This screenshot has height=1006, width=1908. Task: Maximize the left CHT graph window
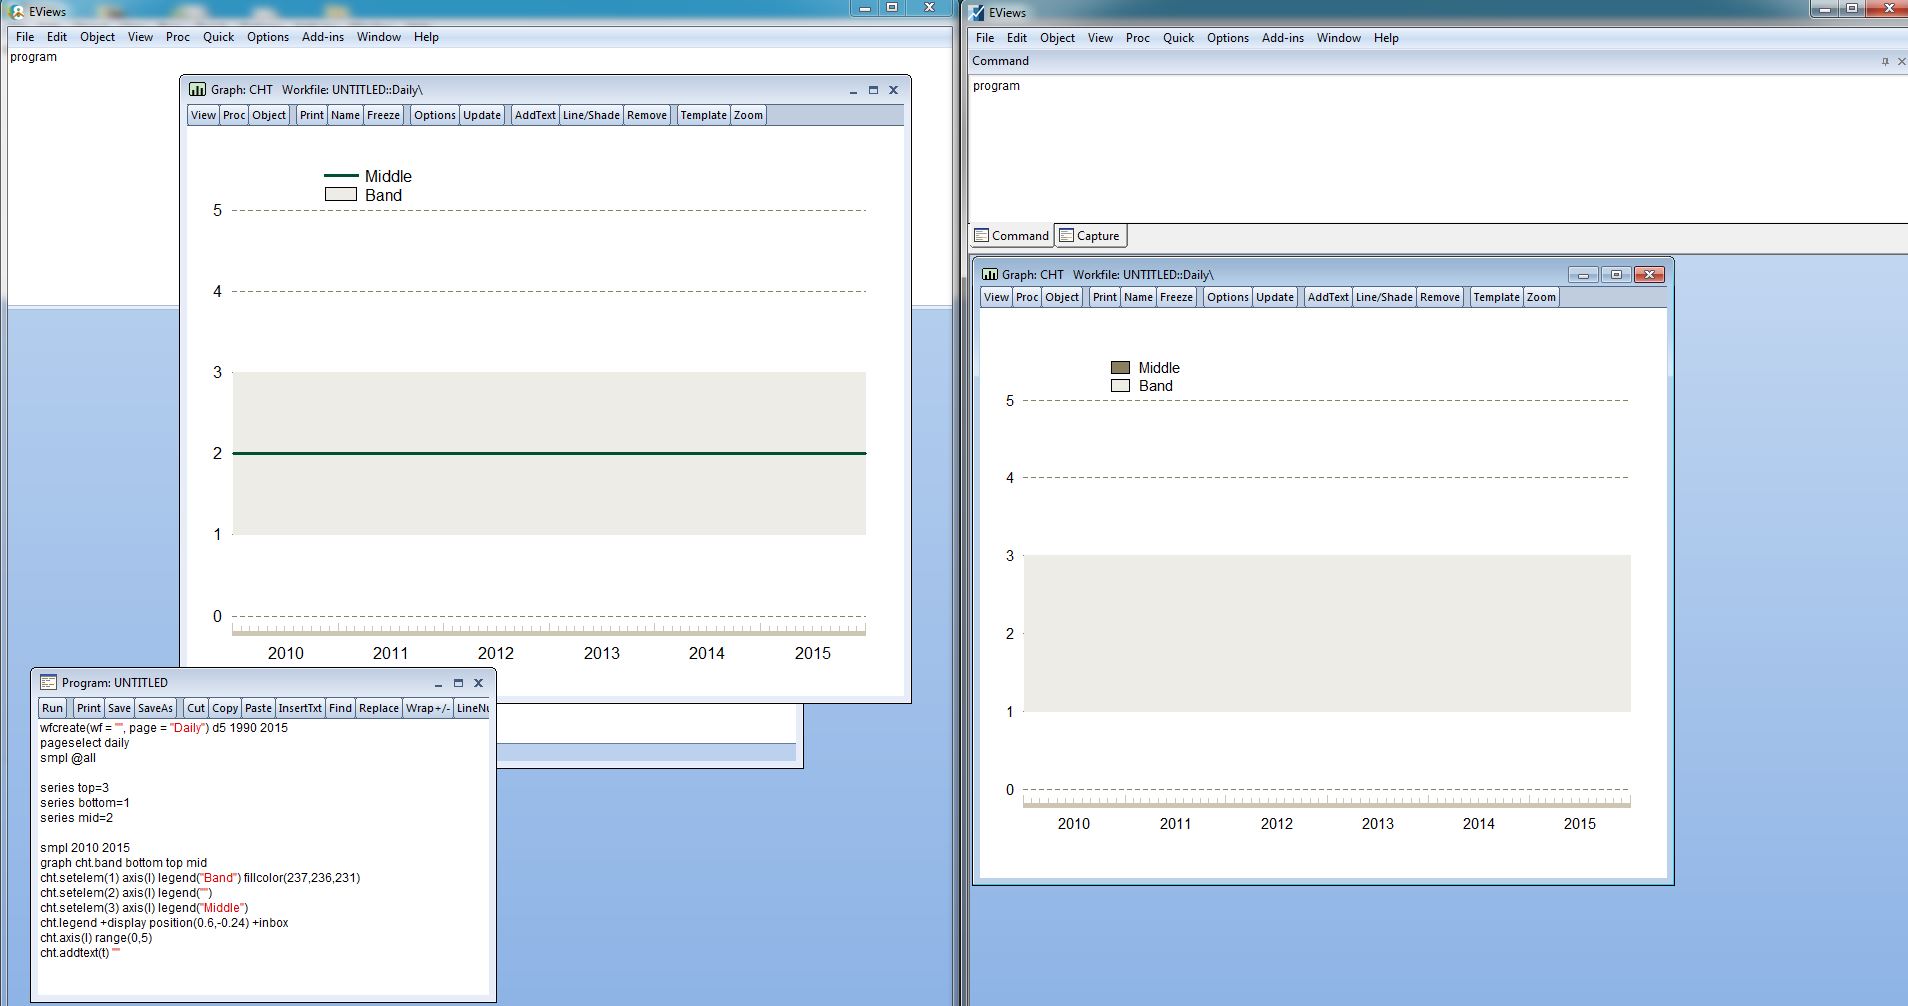[x=873, y=90]
